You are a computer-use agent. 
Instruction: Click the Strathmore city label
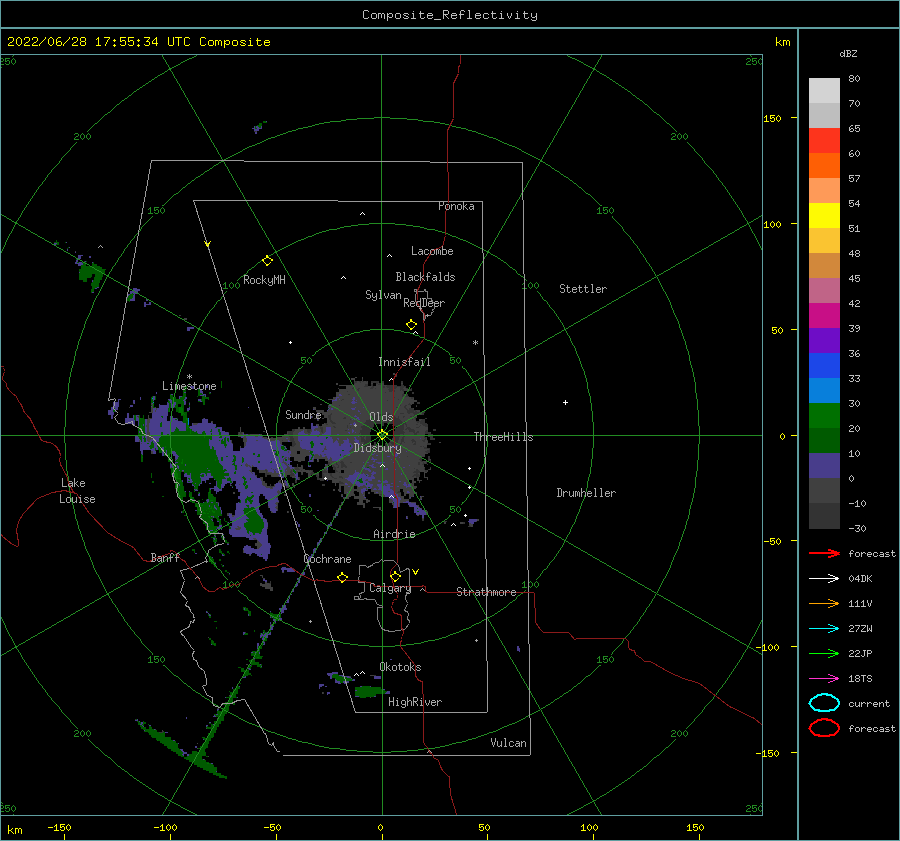click(x=486, y=592)
